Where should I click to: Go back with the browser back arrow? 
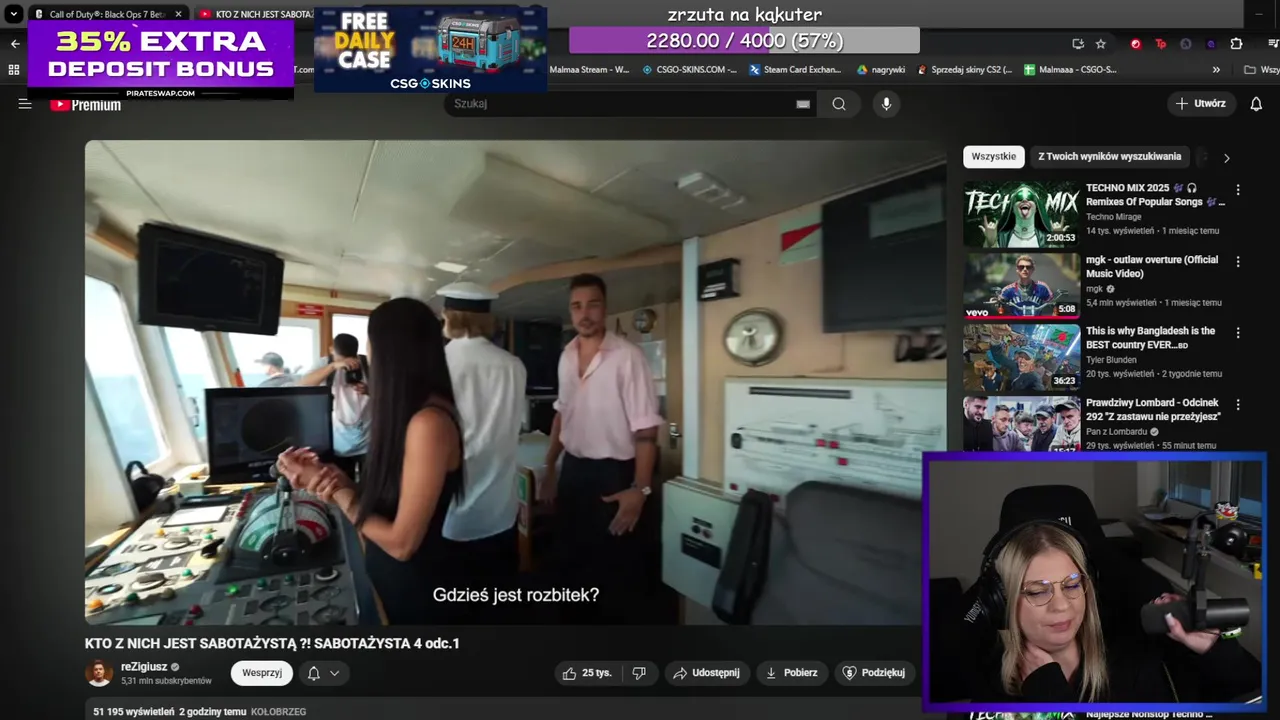15,44
